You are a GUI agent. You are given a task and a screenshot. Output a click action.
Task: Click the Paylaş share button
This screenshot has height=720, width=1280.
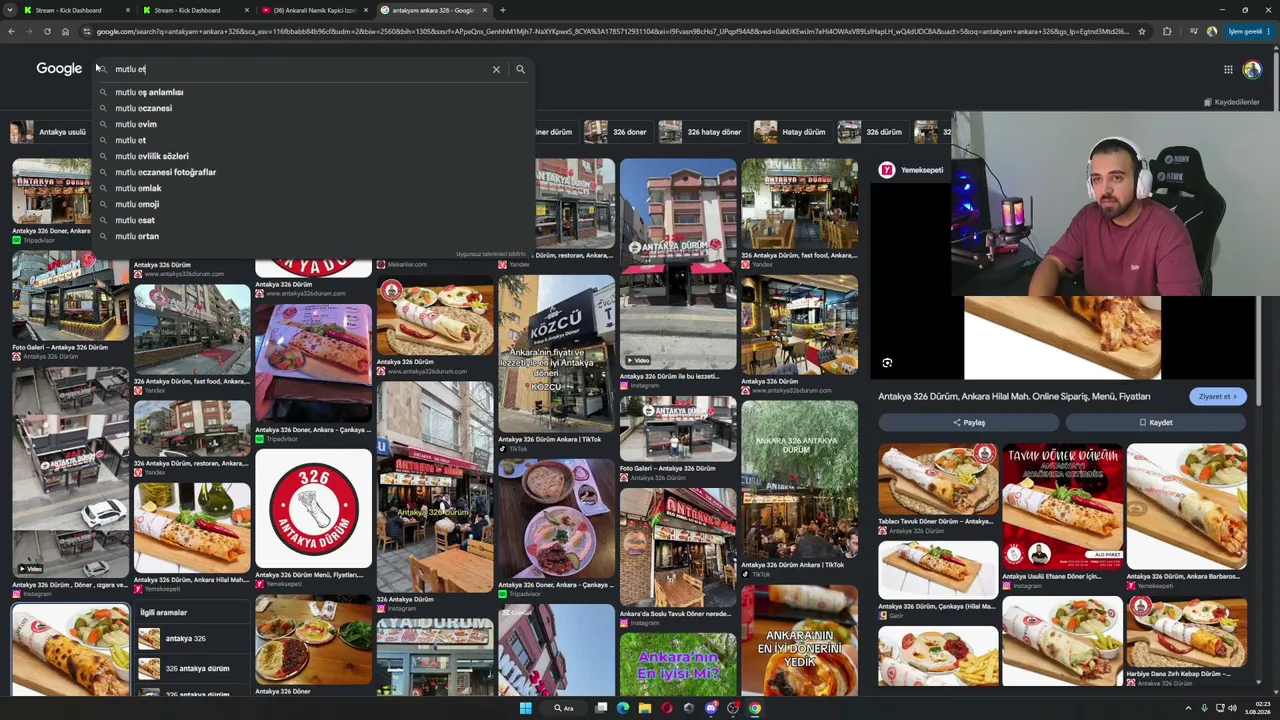point(968,422)
